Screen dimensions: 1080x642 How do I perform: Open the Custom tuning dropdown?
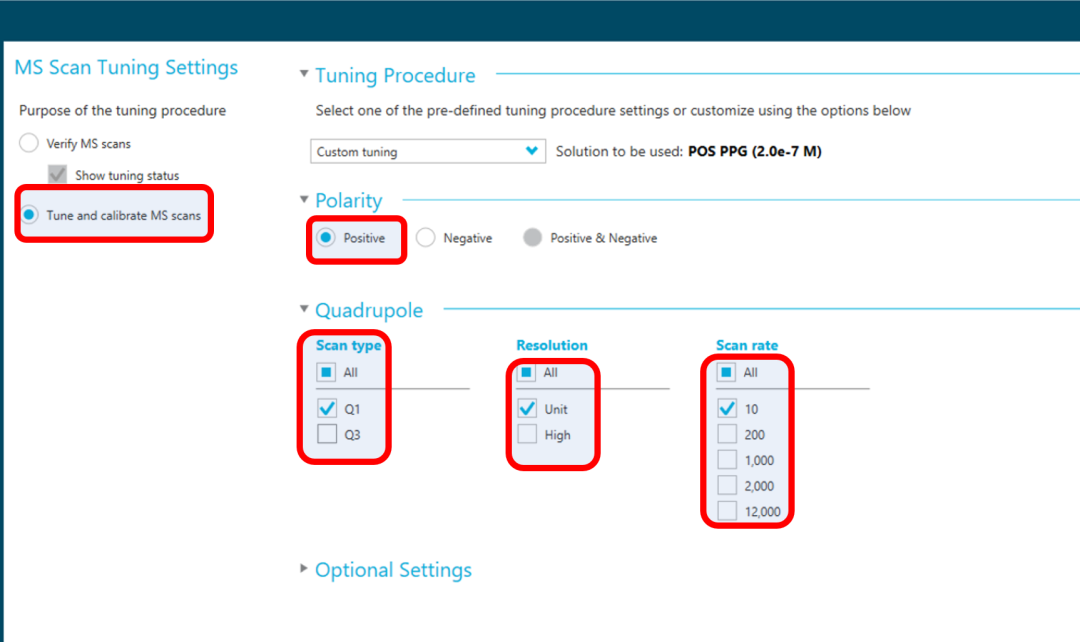click(427, 152)
